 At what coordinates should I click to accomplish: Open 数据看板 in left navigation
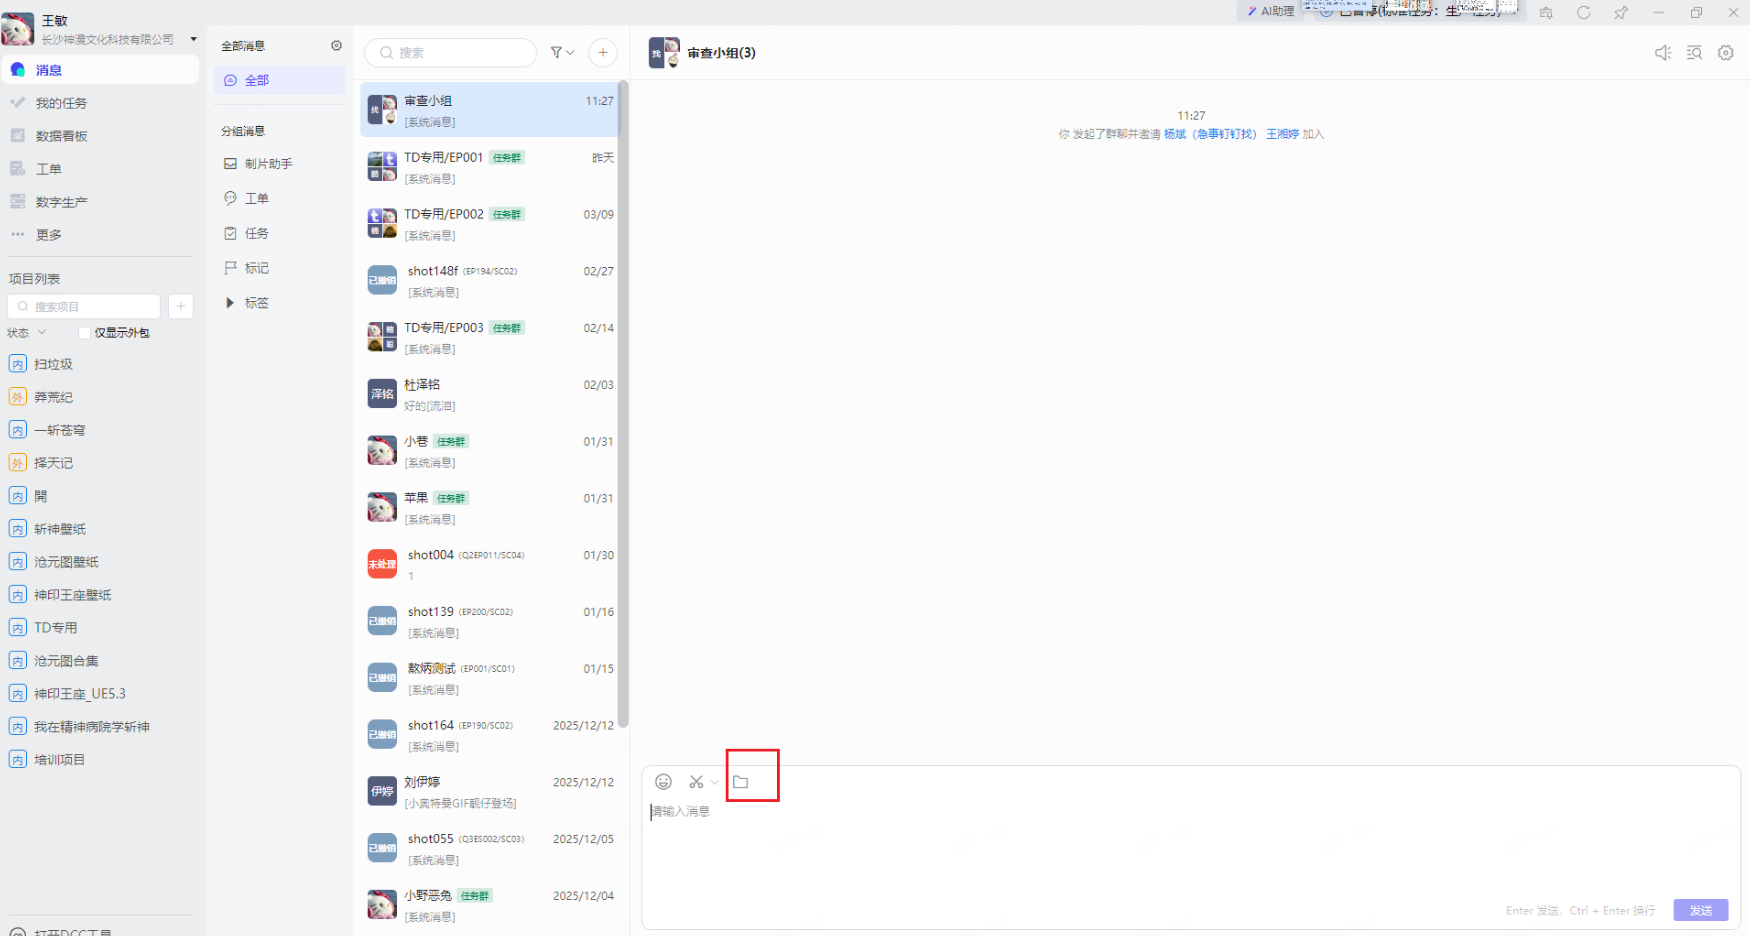coord(100,136)
